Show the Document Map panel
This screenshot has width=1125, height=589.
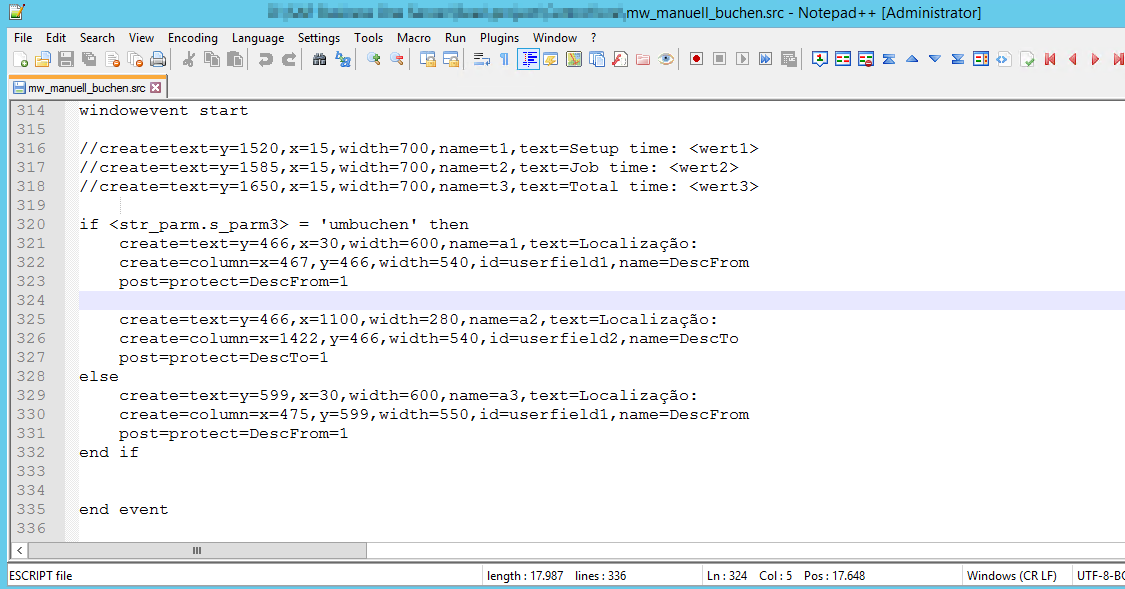point(574,60)
